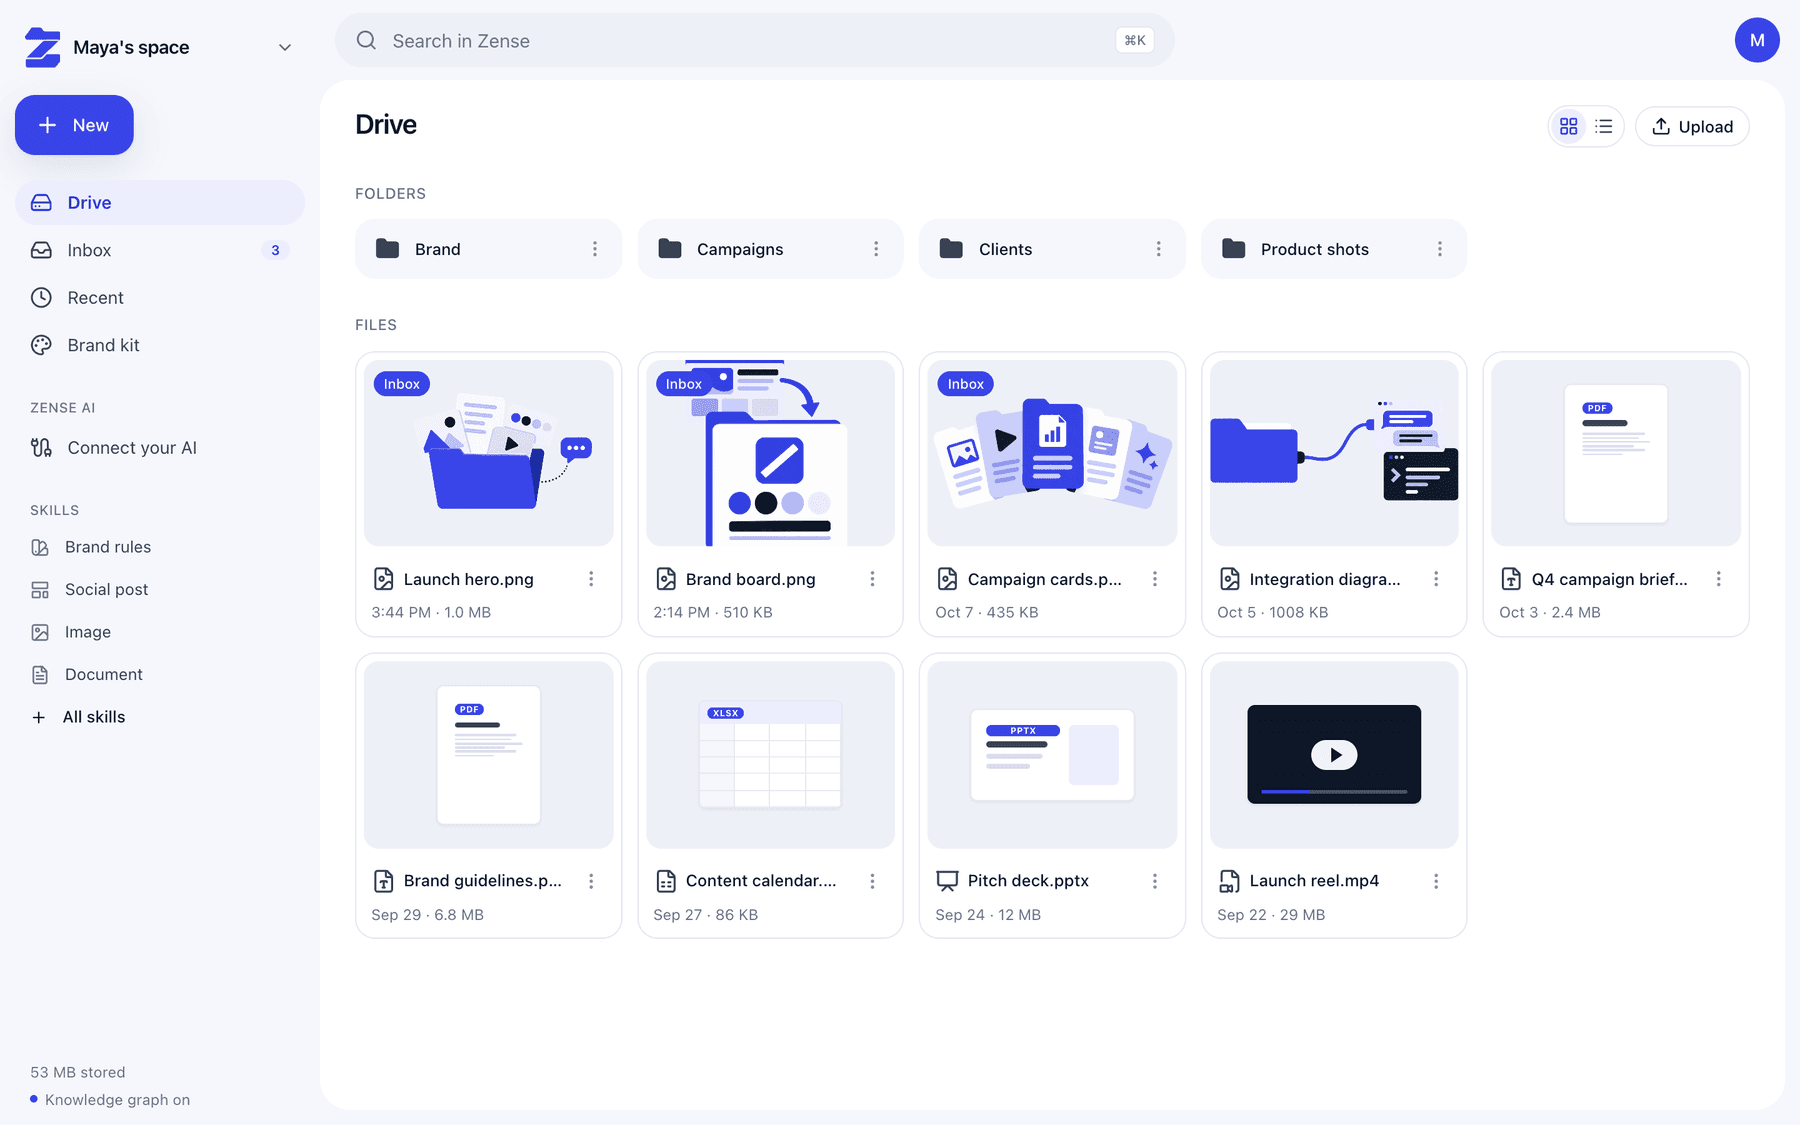Open Brand board.png options menu
Screen dimensions: 1800x1125
[x=872, y=579]
